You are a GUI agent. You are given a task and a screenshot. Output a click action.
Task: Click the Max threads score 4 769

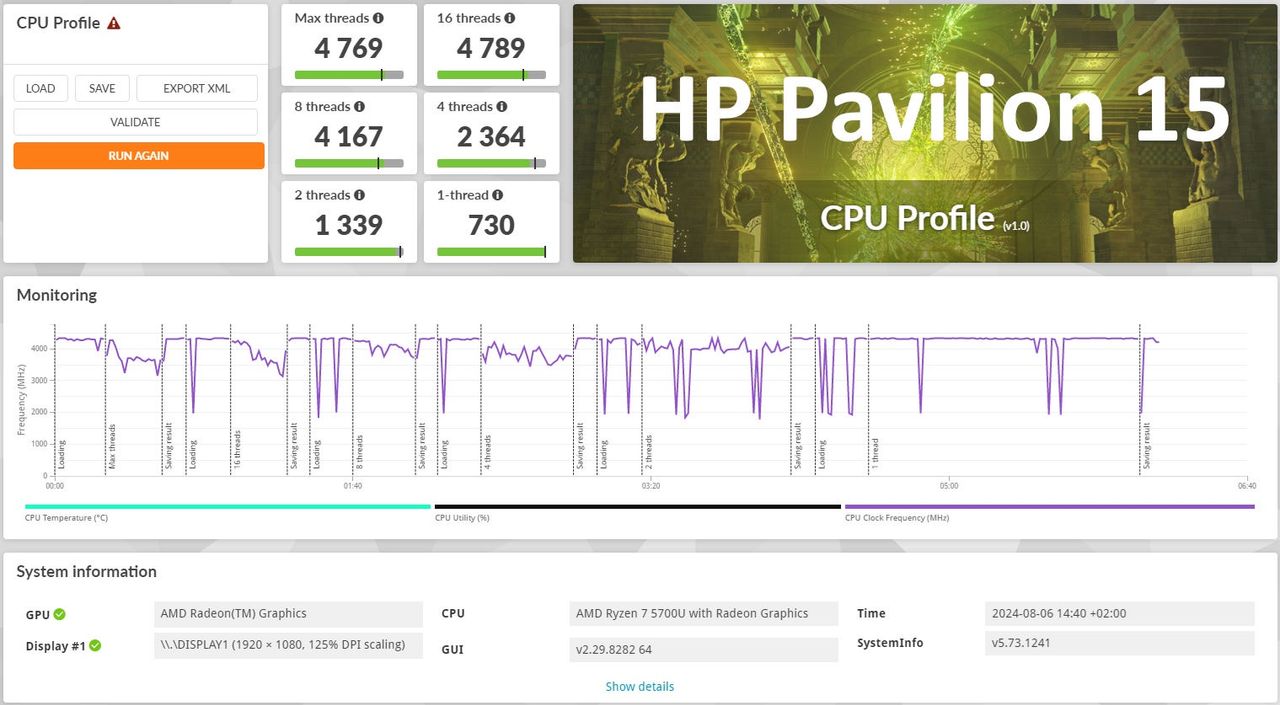349,48
